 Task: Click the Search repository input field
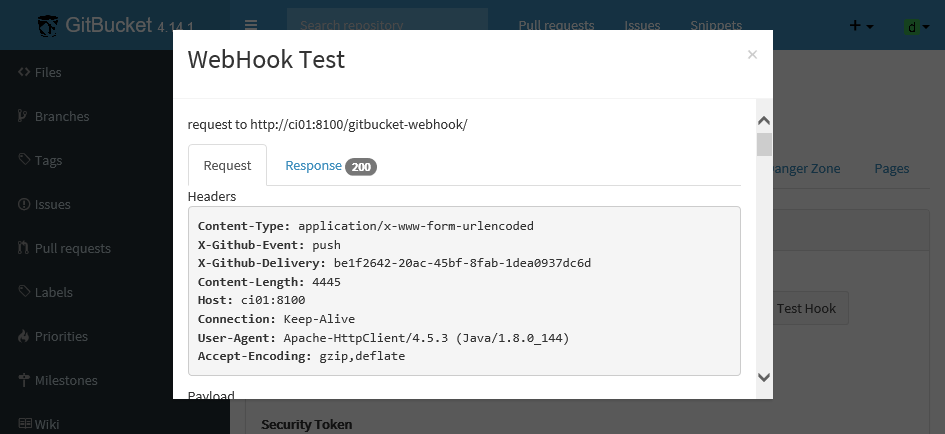click(x=387, y=26)
